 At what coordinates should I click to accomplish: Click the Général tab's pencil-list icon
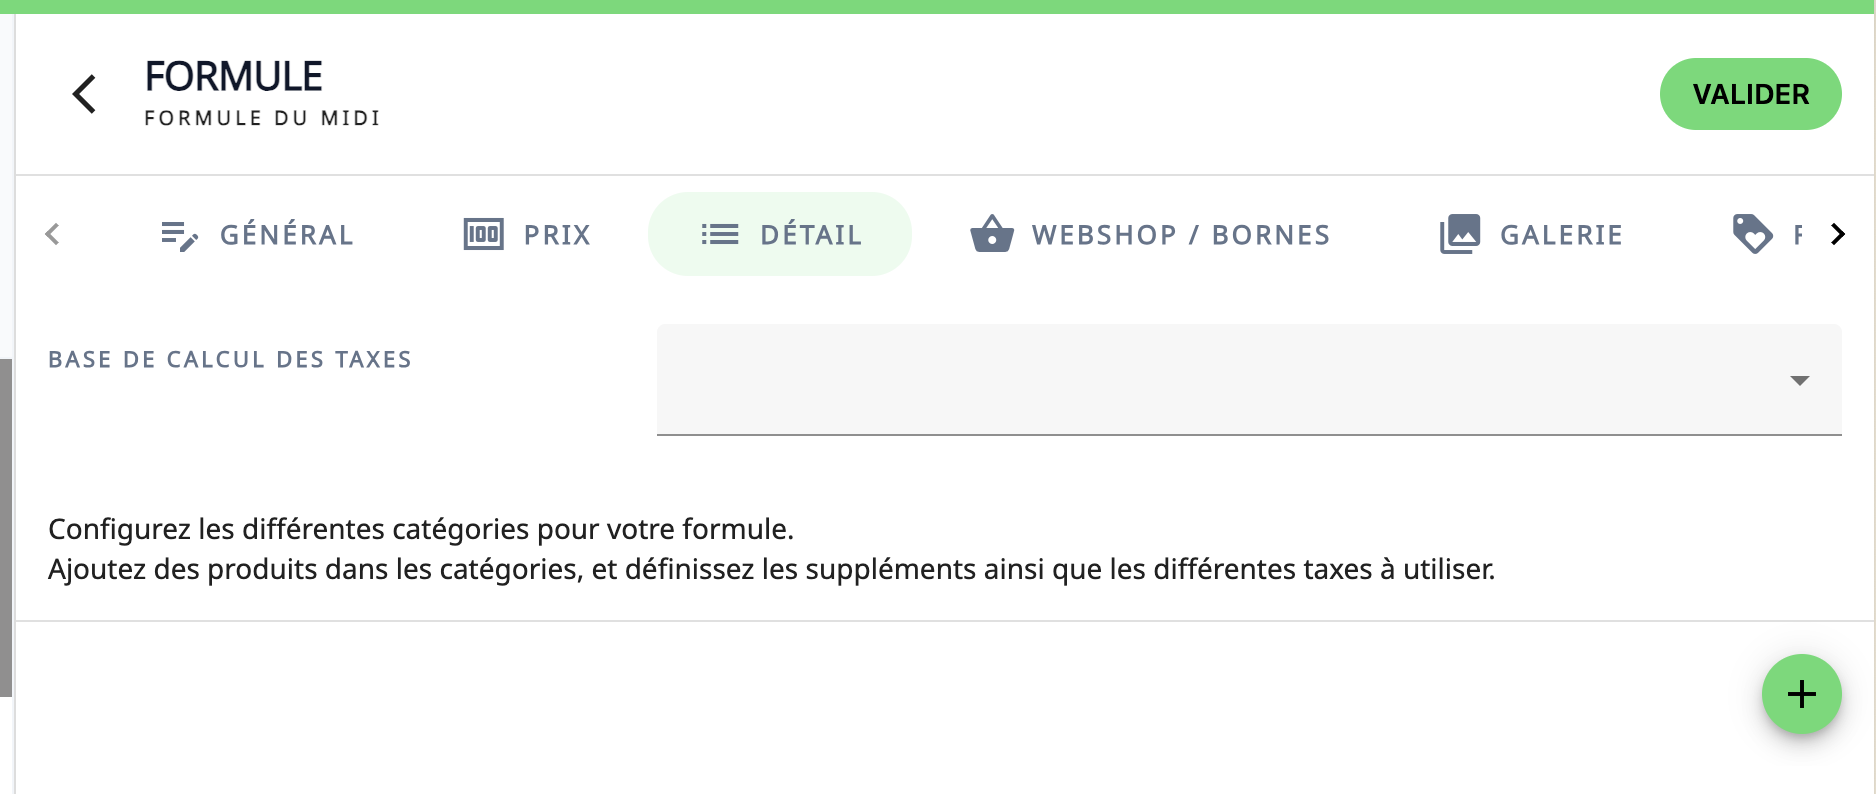pos(179,235)
